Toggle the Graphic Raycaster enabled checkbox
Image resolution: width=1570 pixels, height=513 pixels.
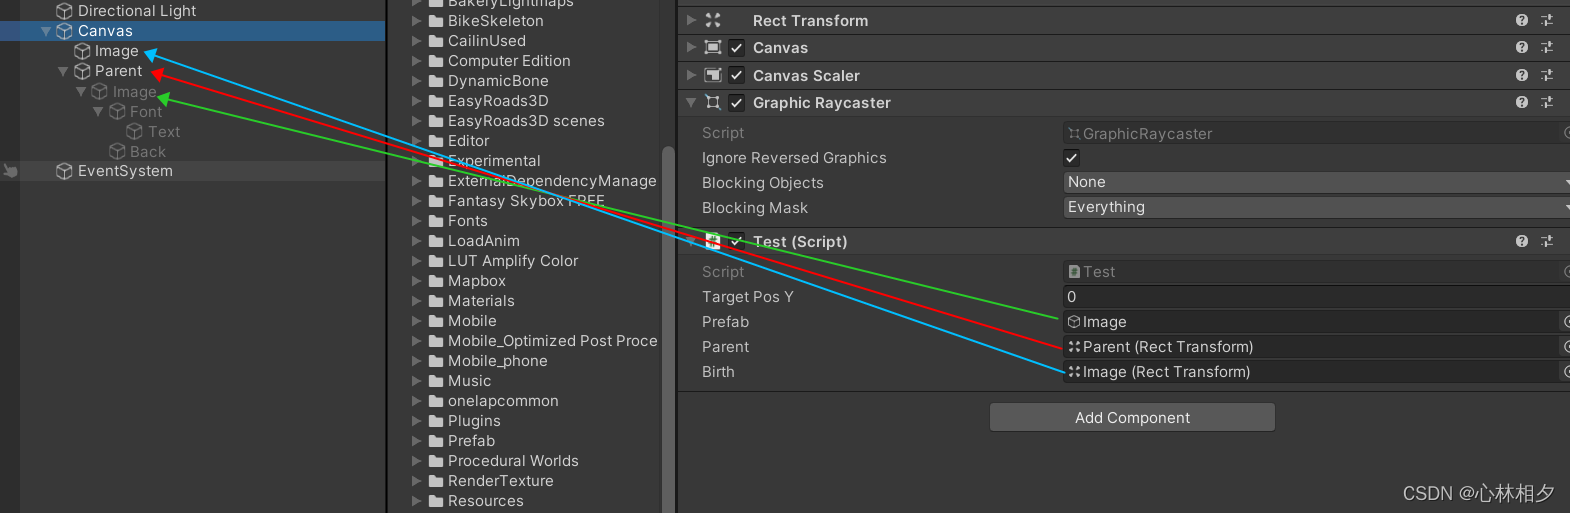(737, 102)
